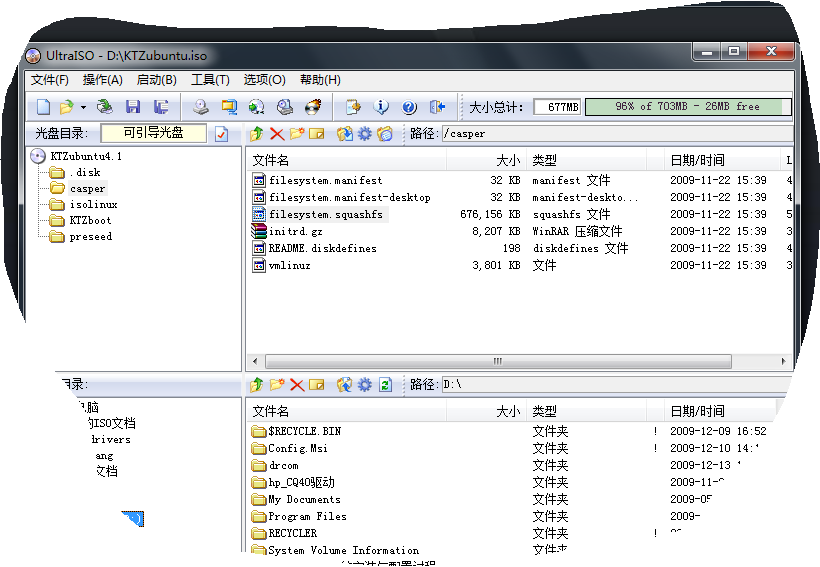The width and height of the screenshot is (820, 567).
Task: Click the Open file folder icon
Action: (66, 107)
